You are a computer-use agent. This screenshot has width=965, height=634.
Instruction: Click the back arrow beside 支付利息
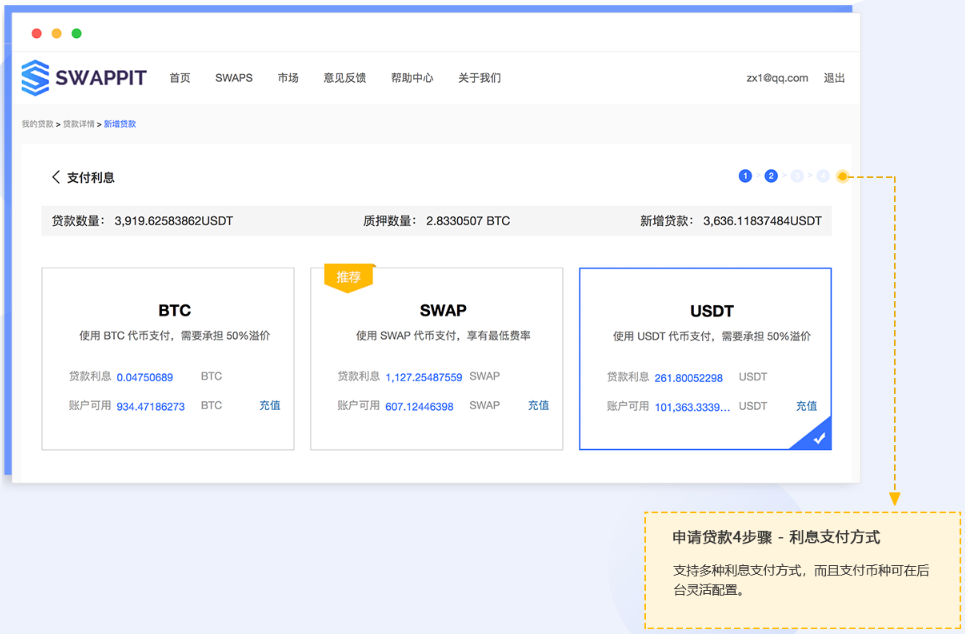[x=57, y=175]
